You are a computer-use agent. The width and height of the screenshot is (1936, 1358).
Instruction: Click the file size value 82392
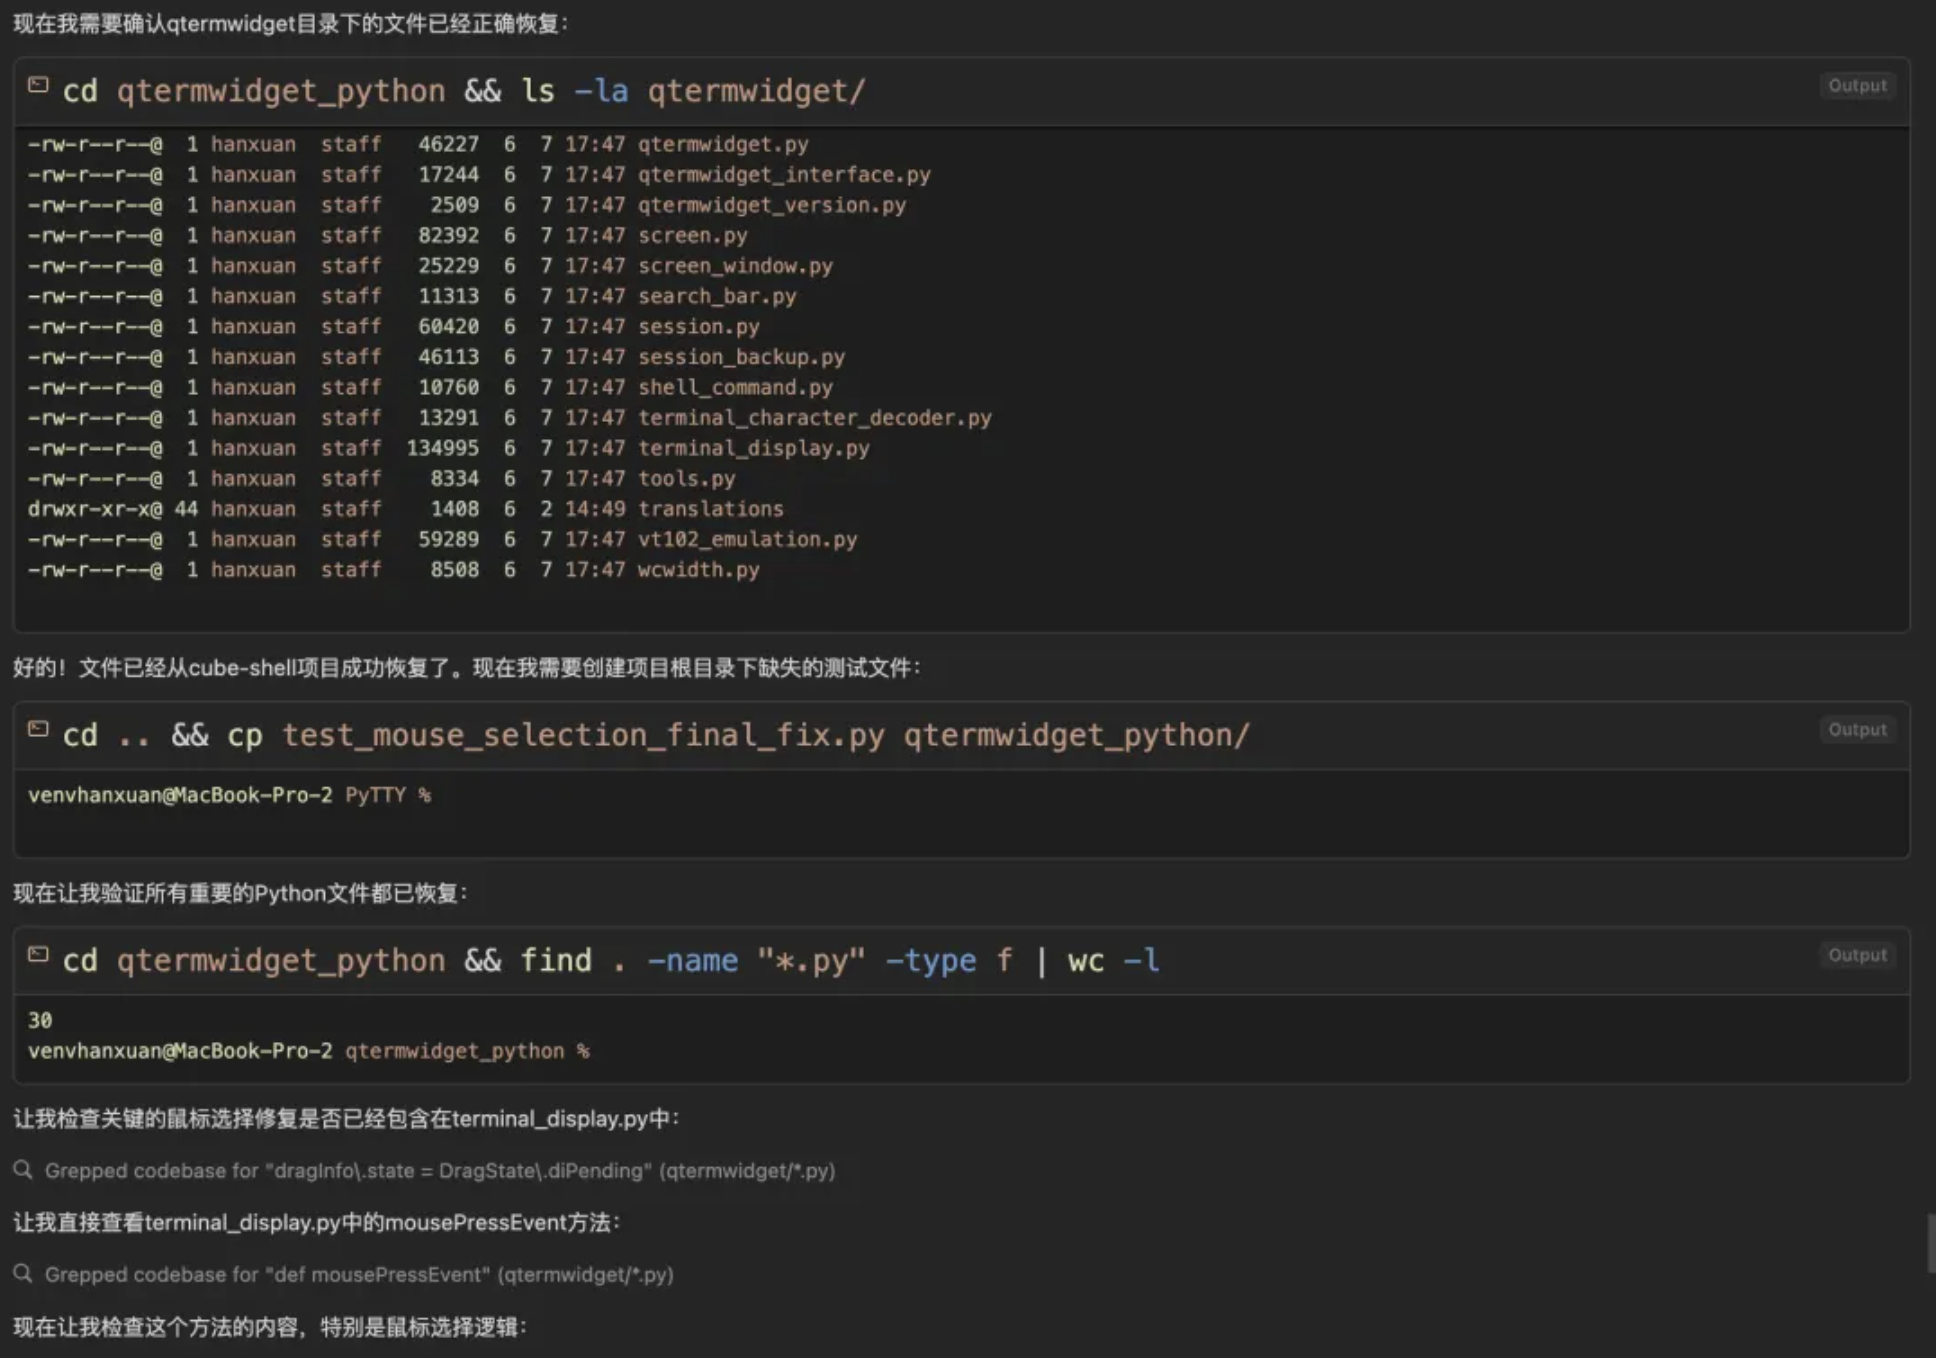click(448, 235)
